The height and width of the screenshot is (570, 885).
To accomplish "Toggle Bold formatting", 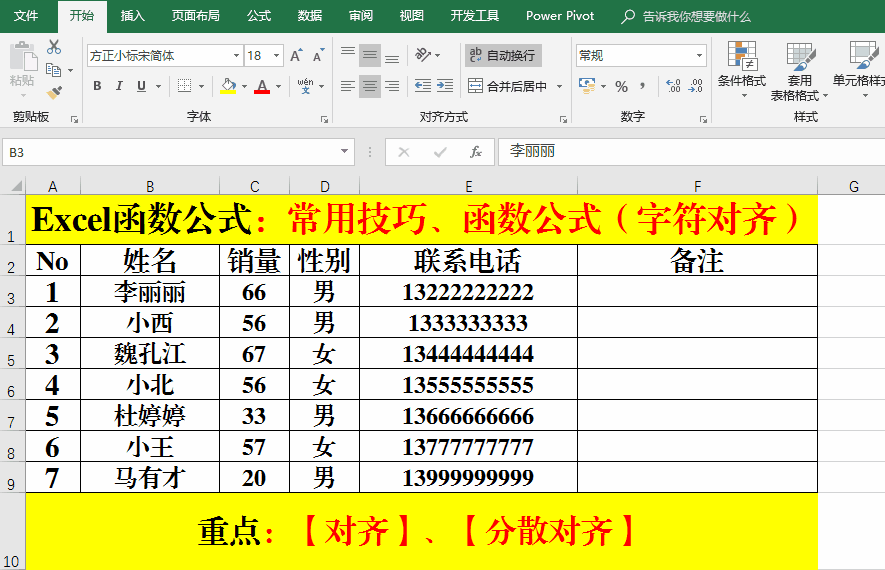I will (x=97, y=86).
